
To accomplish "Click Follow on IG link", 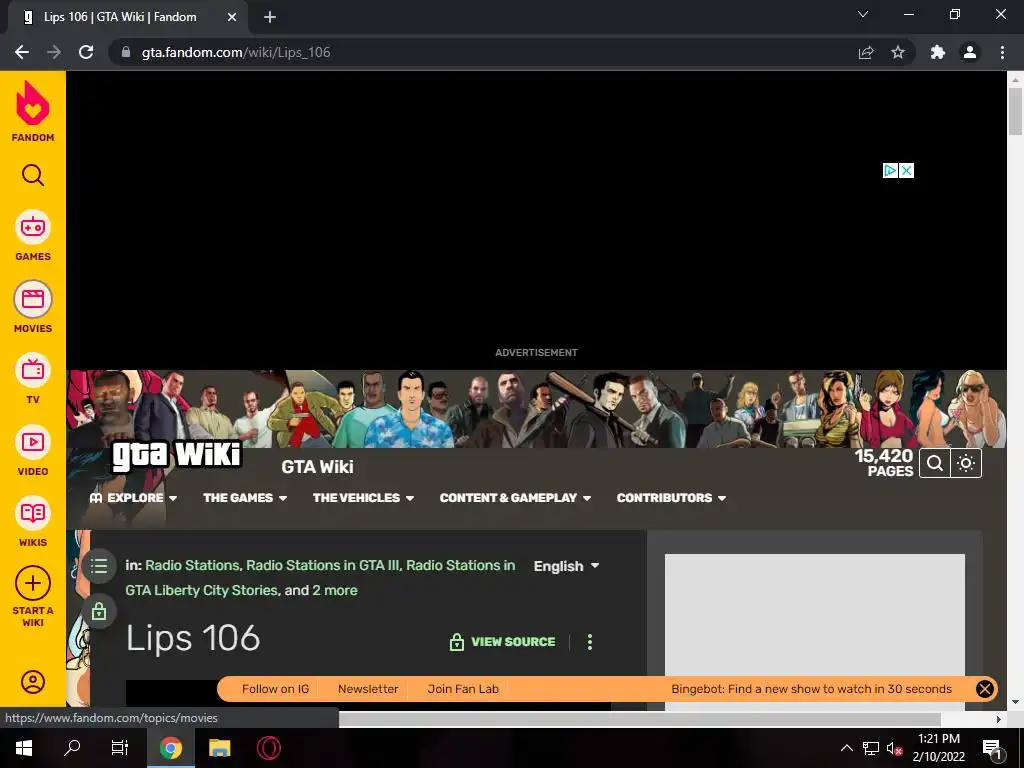I will pos(275,689).
